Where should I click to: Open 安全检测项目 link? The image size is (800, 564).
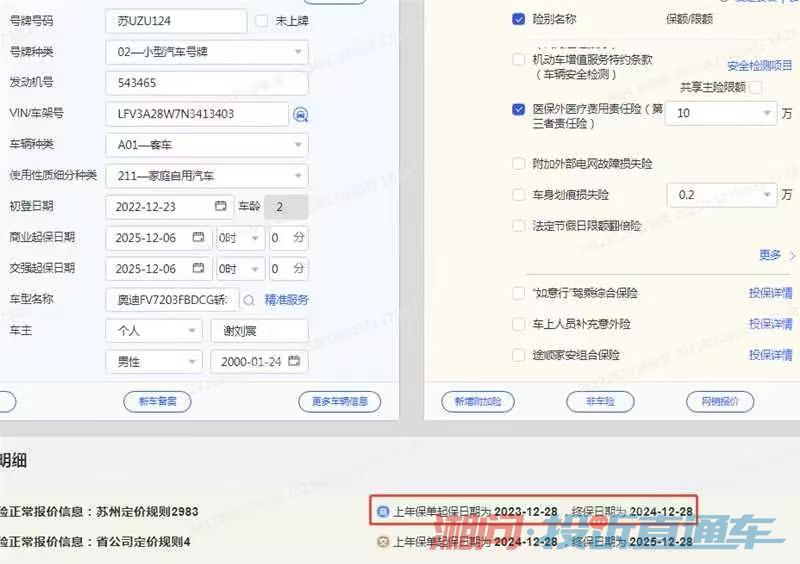759,66
